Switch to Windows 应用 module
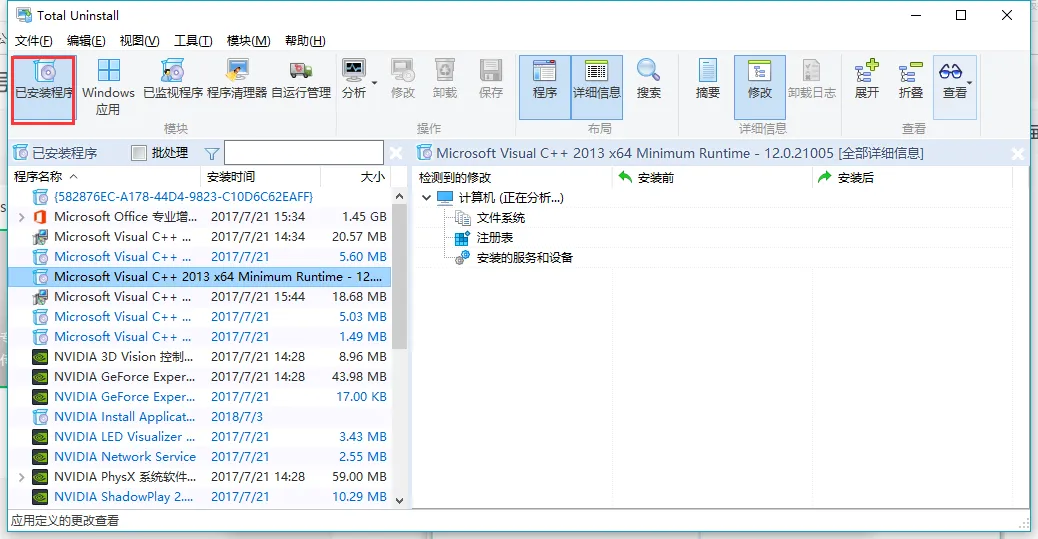Viewport: 1038px width, 539px height. pos(108,87)
